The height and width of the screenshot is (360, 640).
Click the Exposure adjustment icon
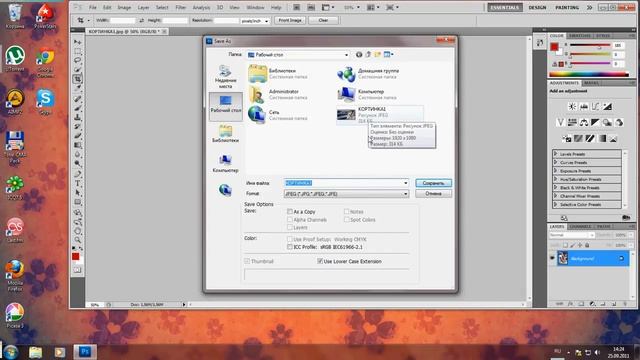point(607,107)
